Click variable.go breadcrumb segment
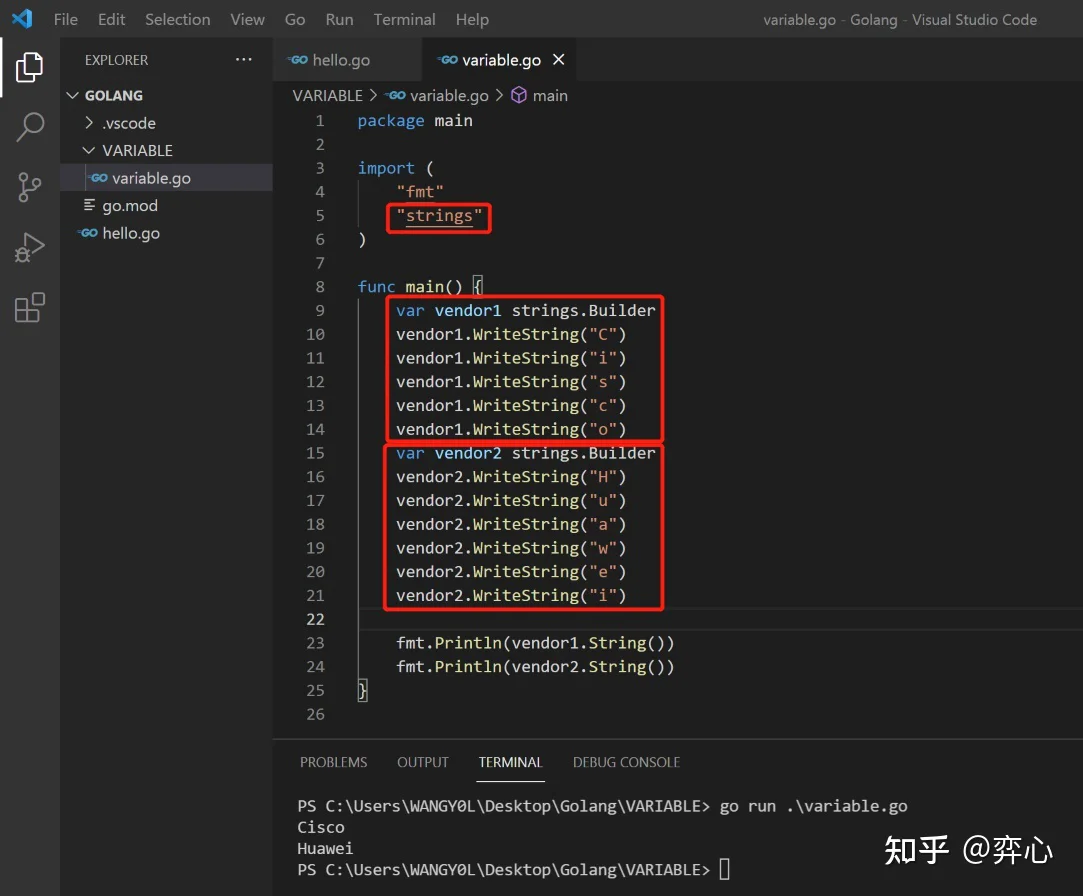This screenshot has height=896, width=1083. (x=449, y=95)
